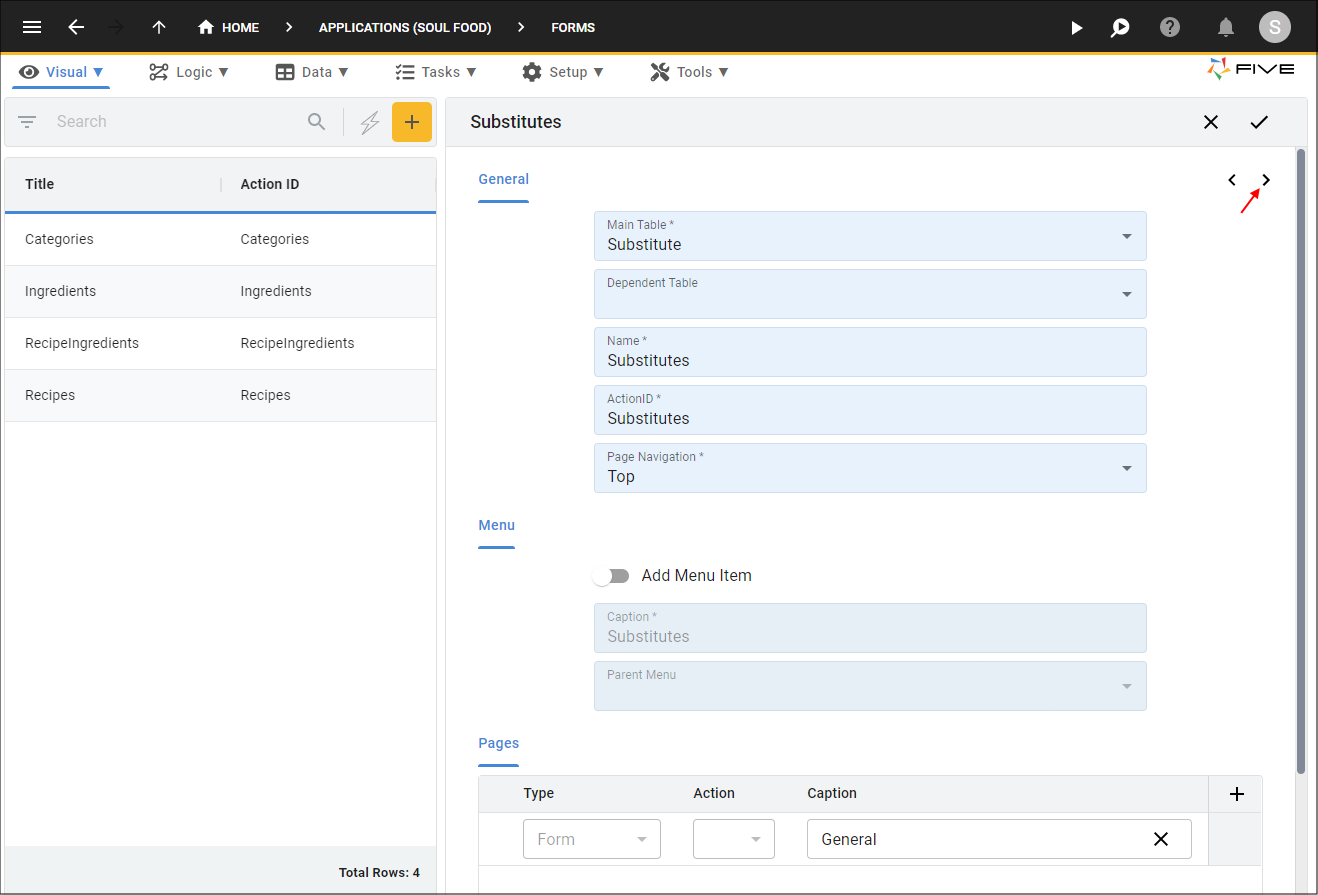Click the Home house icon in the breadcrumb
Image resolution: width=1318 pixels, height=895 pixels.
tap(206, 27)
